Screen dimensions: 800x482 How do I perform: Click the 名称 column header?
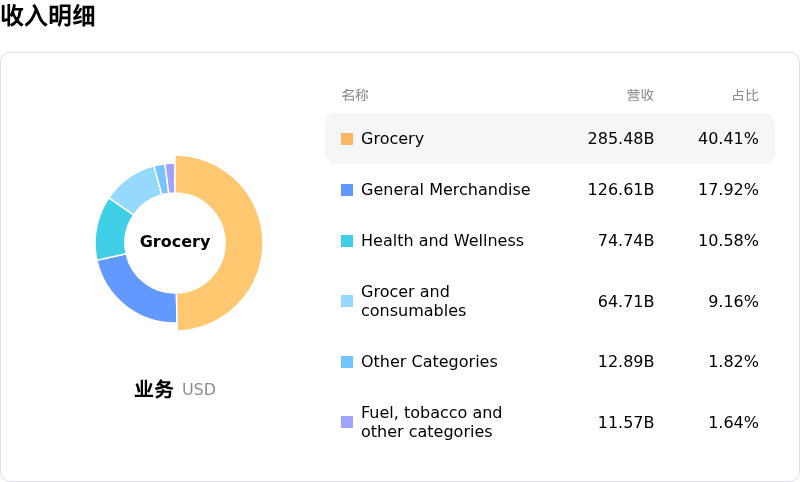(x=355, y=95)
